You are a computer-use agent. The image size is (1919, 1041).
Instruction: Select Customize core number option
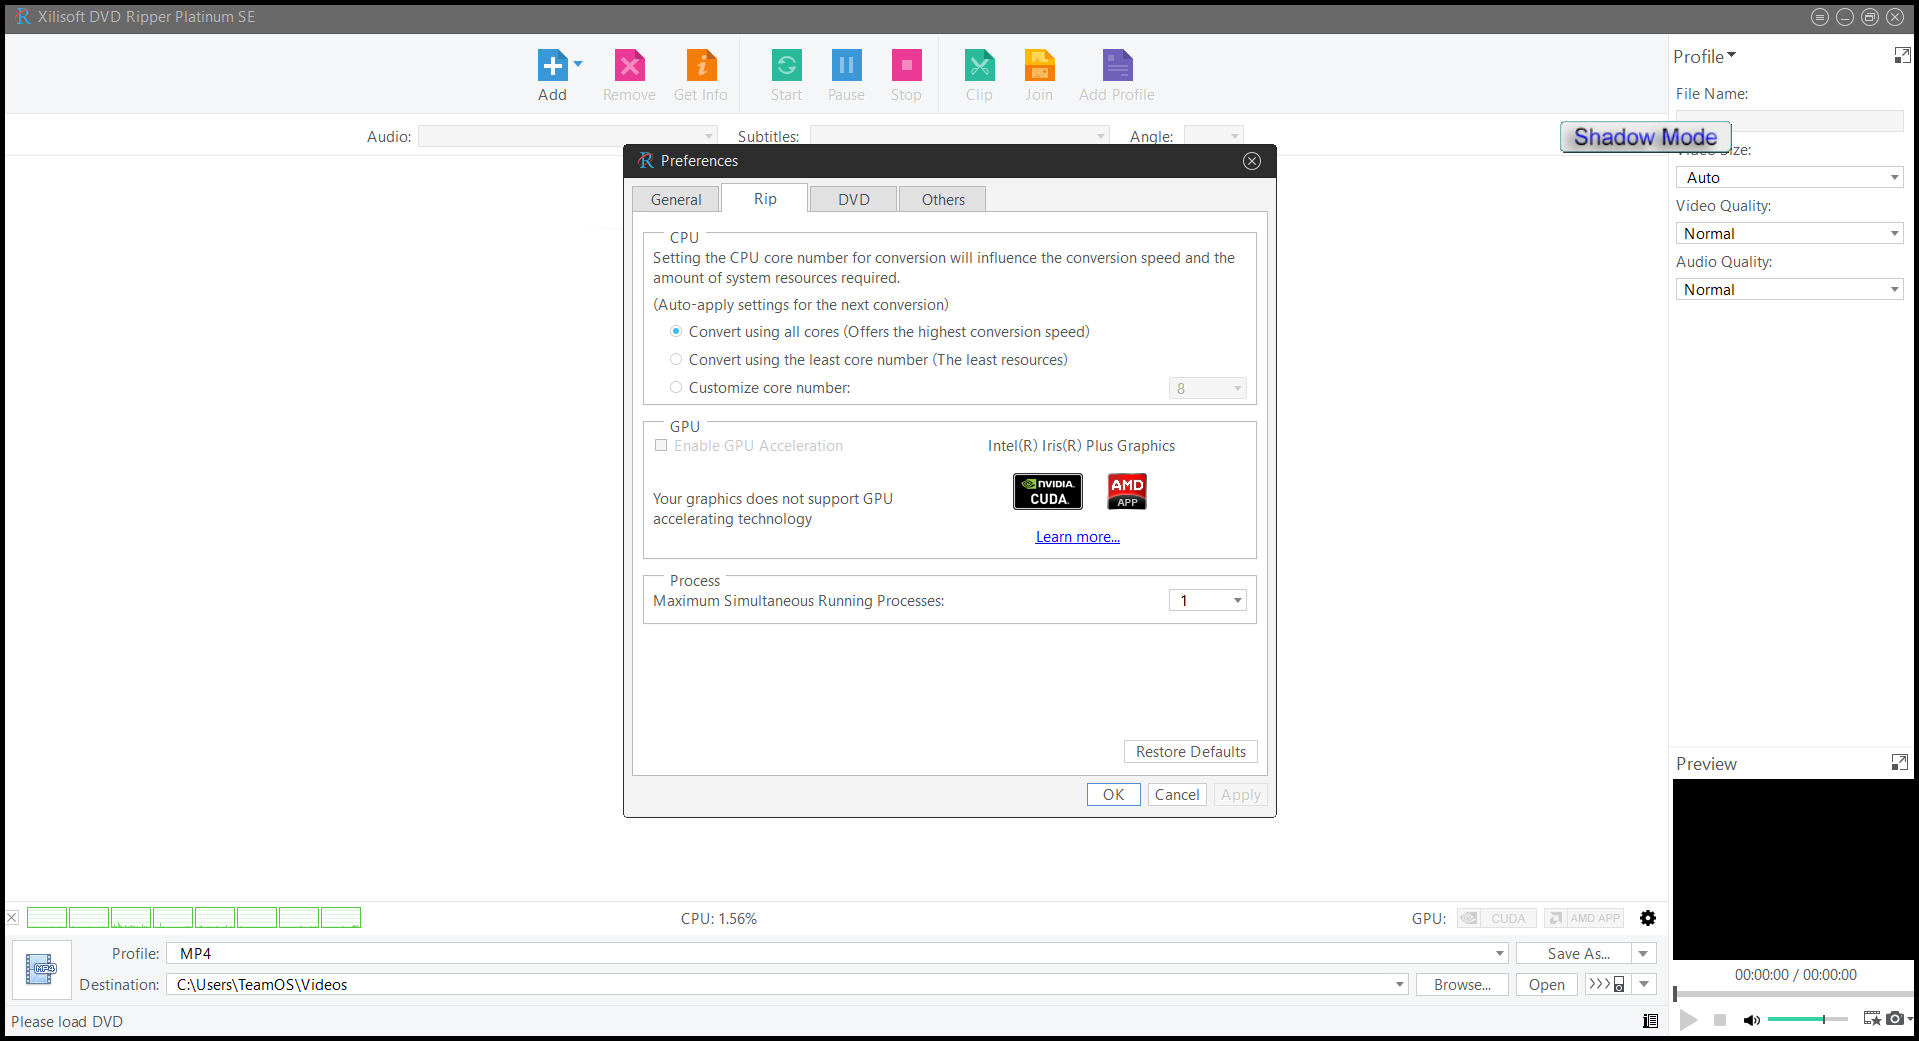[676, 388]
